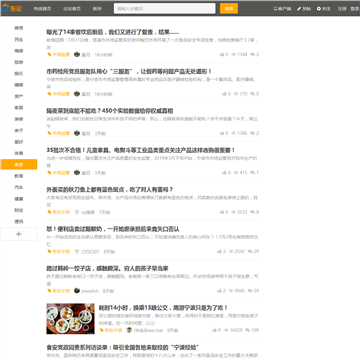Image resolution: width=360 pixels, height=360 pixels.
Task: Click author avatar on 市药检所 post
Action: [77, 94]
